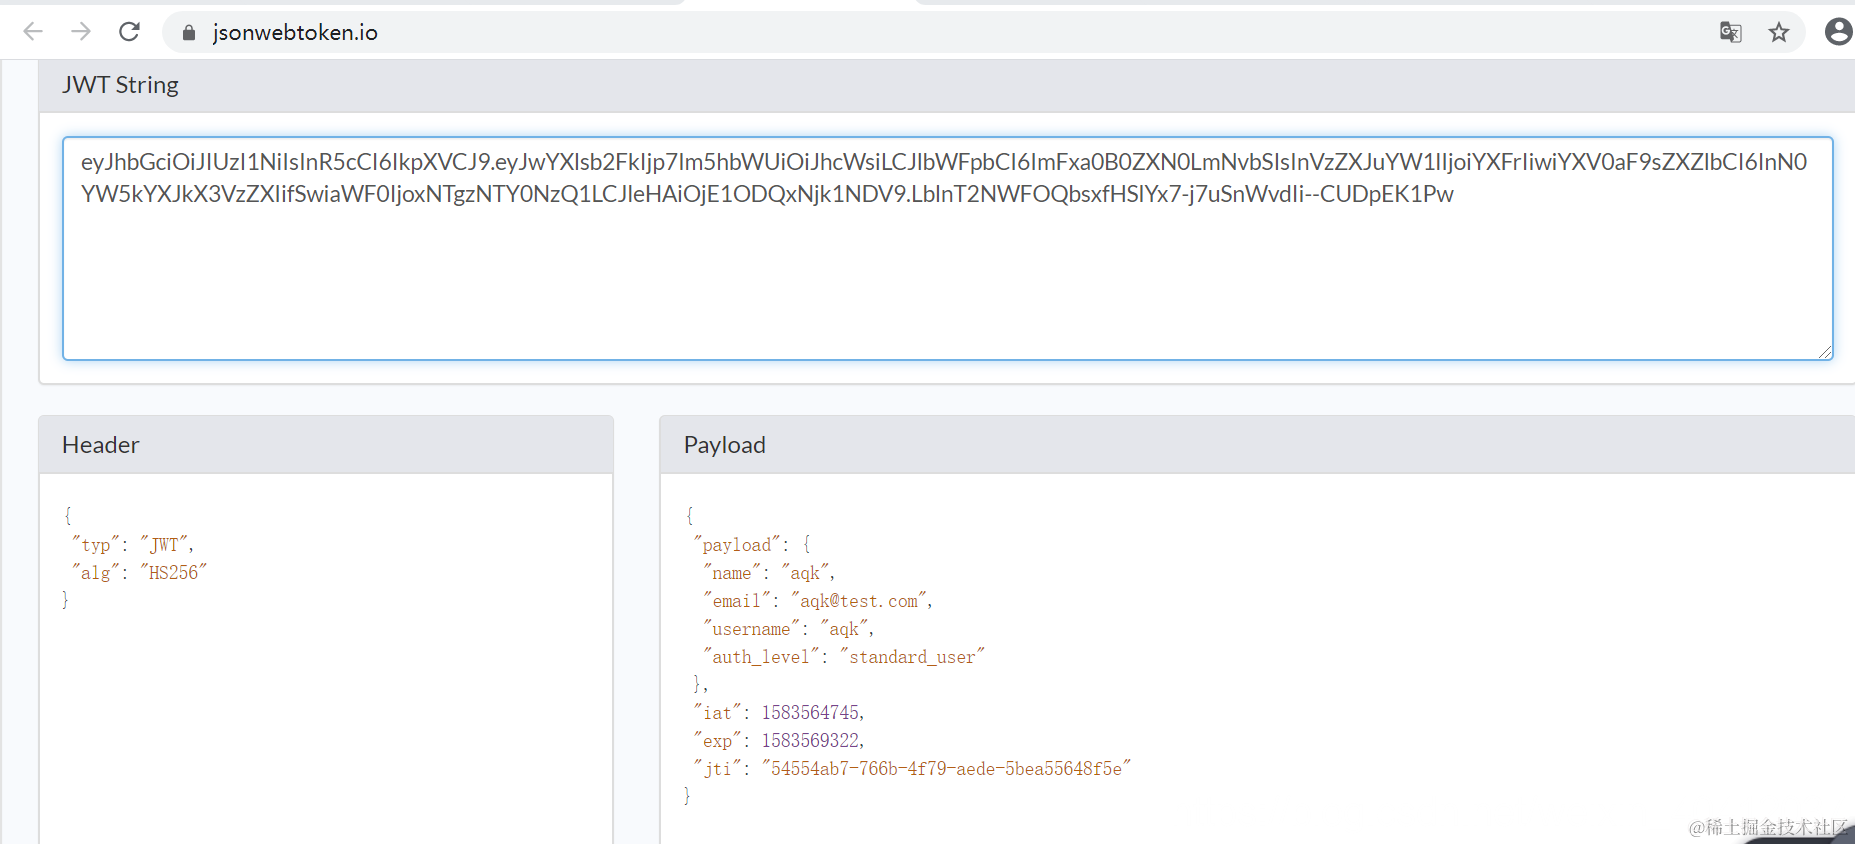Click the "username": "aqk" line
This screenshot has width=1855, height=844.
(x=789, y=629)
